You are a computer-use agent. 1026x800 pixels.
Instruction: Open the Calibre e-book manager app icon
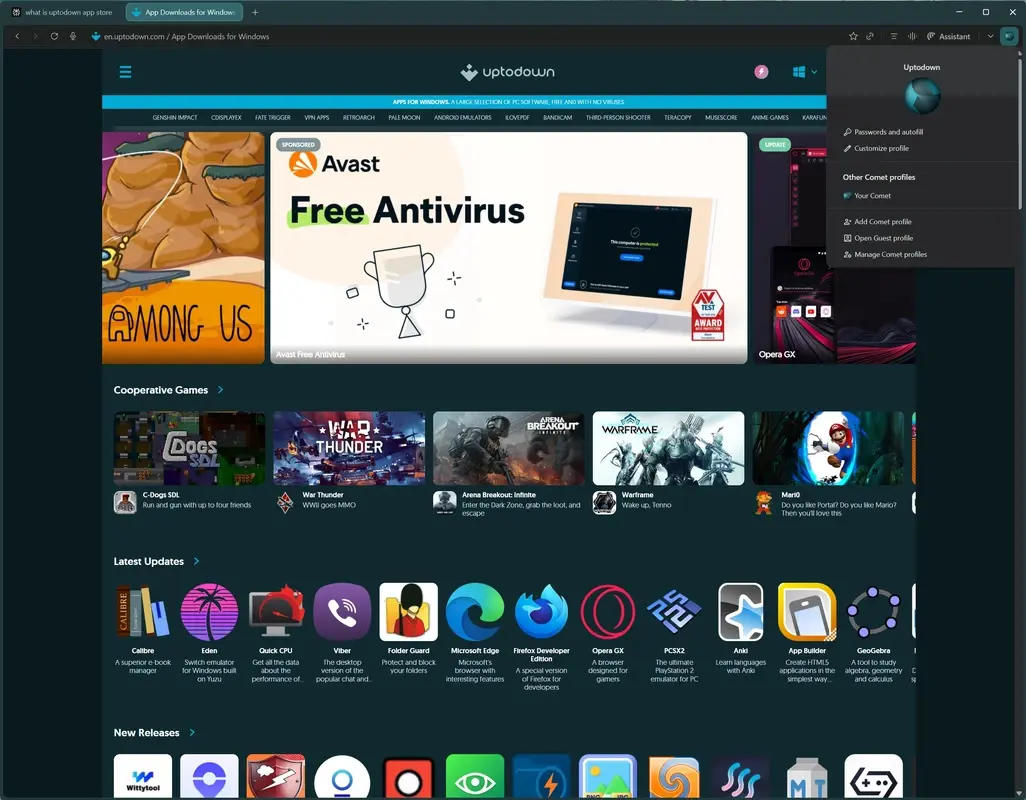tap(141, 610)
